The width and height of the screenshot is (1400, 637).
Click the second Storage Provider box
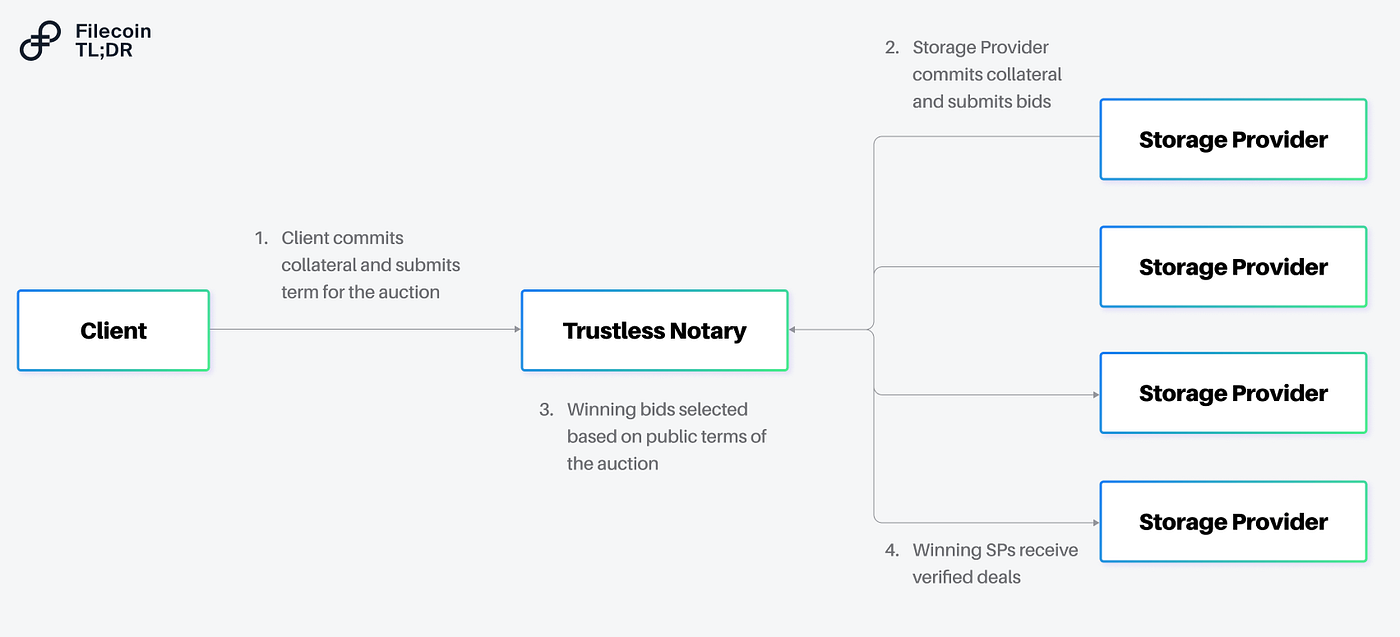click(x=1233, y=267)
